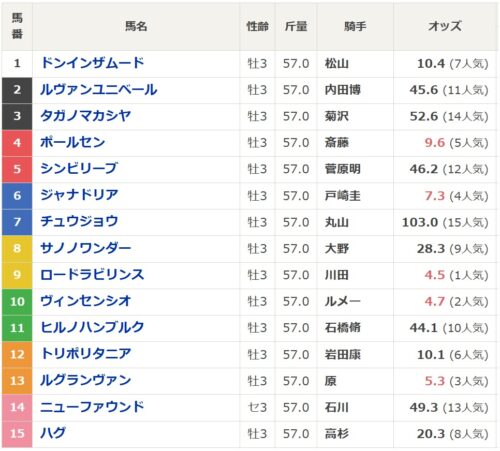Open サノノワンダー profile

point(86,248)
